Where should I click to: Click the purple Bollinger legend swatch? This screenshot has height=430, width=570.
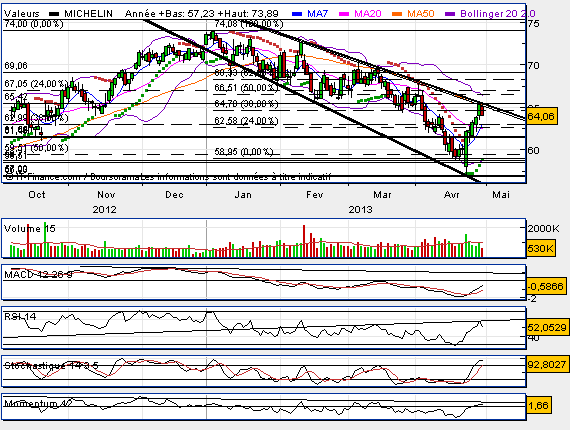[450, 14]
